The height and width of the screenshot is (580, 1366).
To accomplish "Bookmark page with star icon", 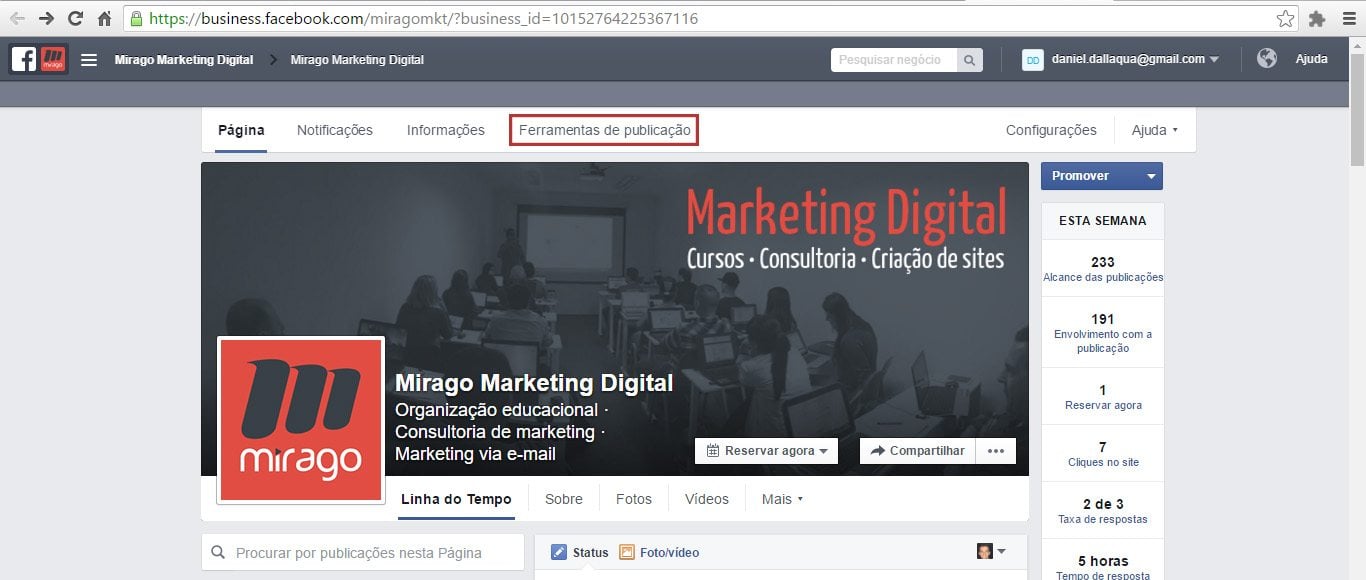I will point(1286,19).
